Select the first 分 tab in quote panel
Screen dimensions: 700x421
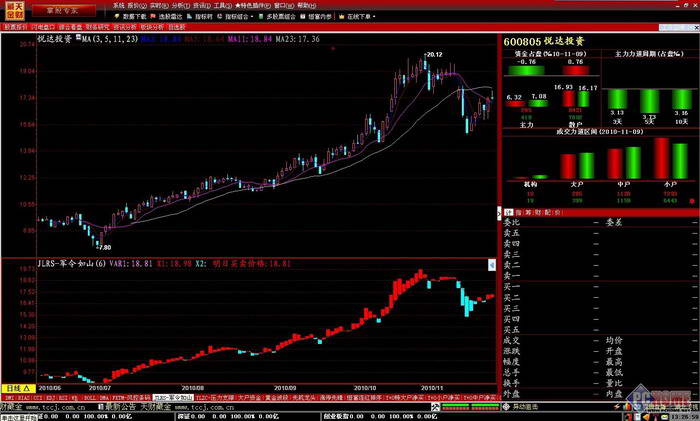[509, 213]
